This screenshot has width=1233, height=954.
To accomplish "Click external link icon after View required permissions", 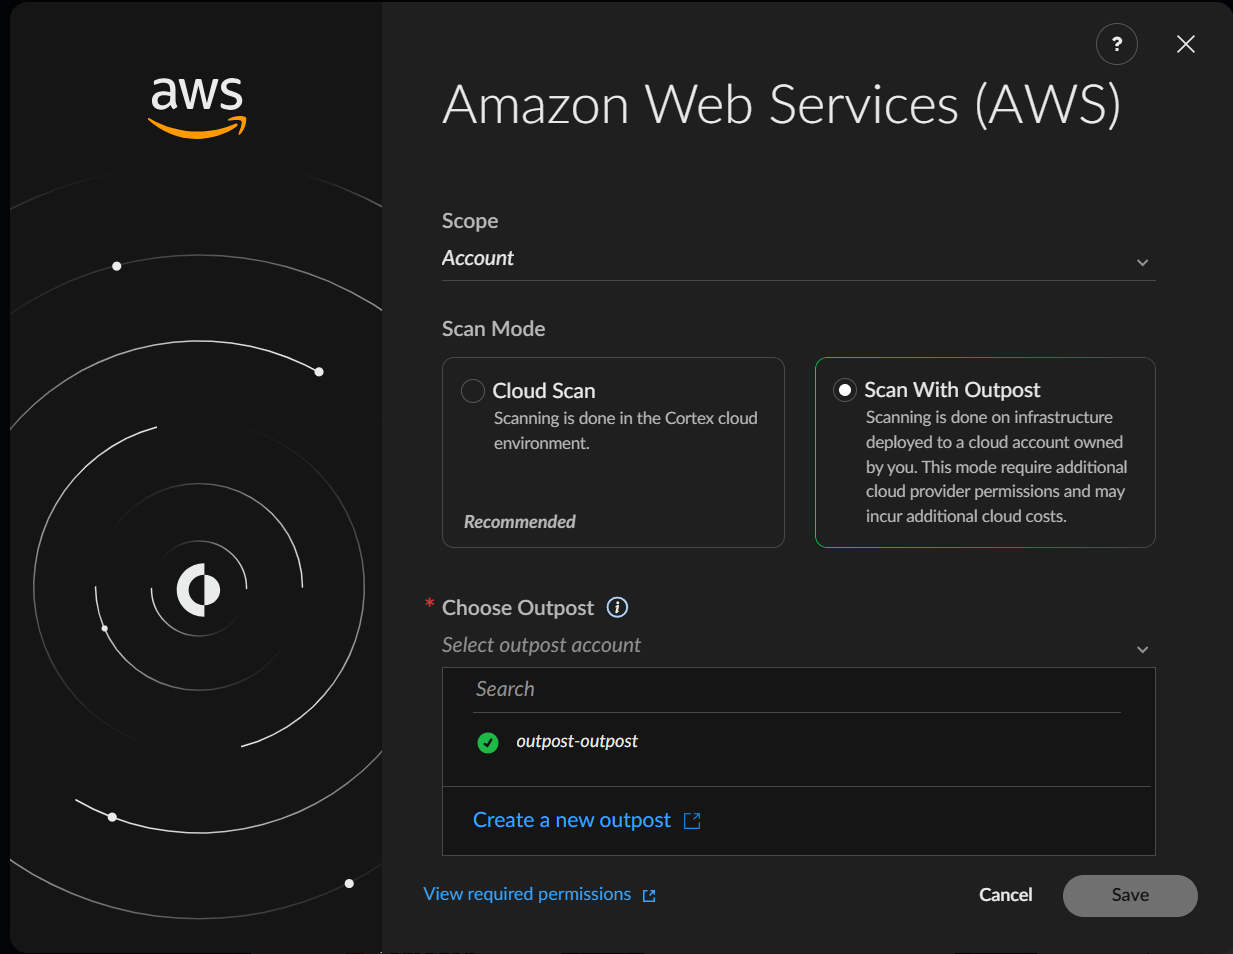I will [x=649, y=896].
